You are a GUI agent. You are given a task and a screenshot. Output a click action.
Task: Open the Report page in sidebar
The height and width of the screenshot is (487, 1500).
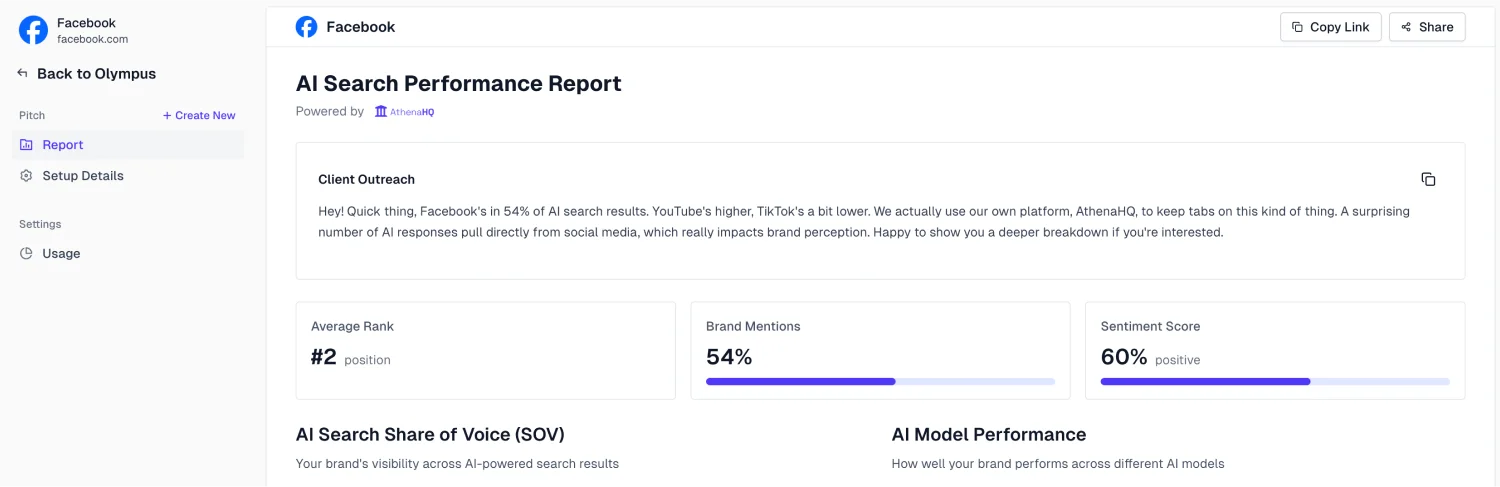63,145
